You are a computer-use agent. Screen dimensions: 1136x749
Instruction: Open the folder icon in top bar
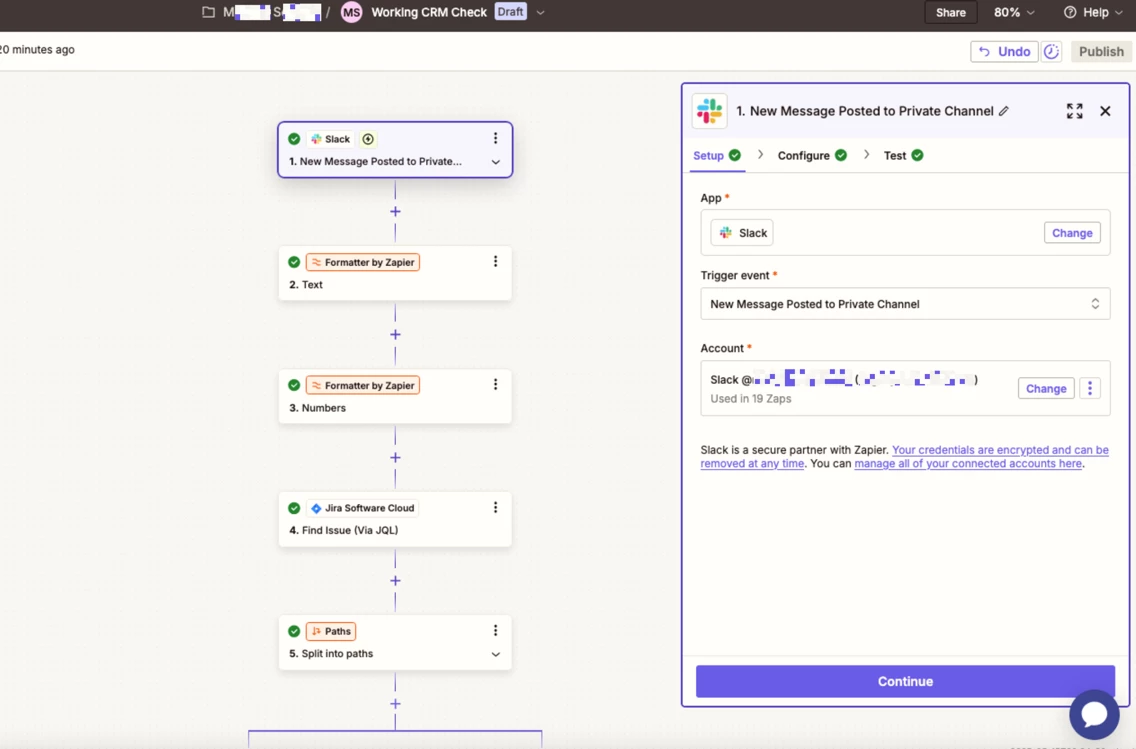pos(209,12)
